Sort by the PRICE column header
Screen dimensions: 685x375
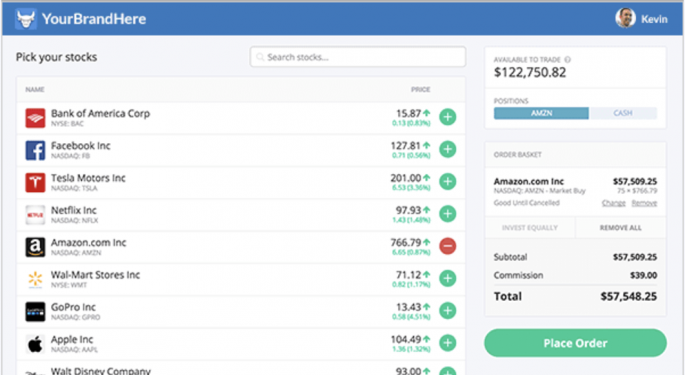point(420,90)
